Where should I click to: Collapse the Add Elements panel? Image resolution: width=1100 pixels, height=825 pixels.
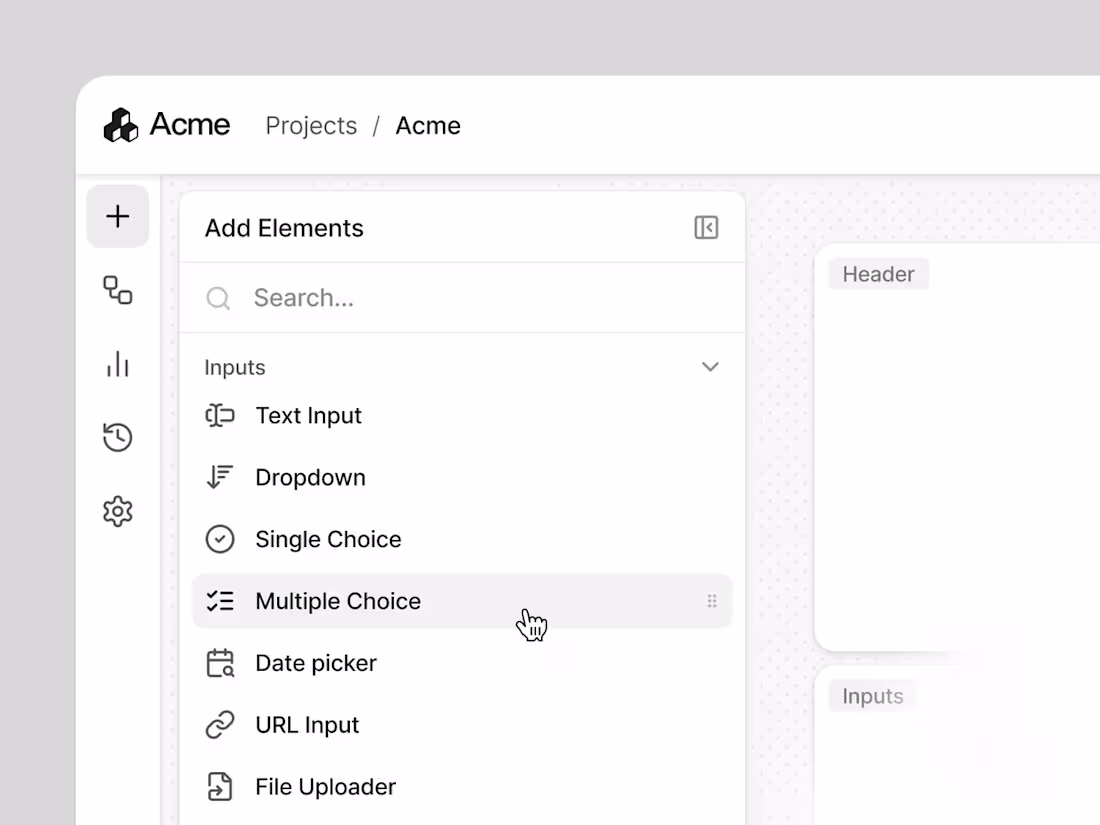click(706, 228)
